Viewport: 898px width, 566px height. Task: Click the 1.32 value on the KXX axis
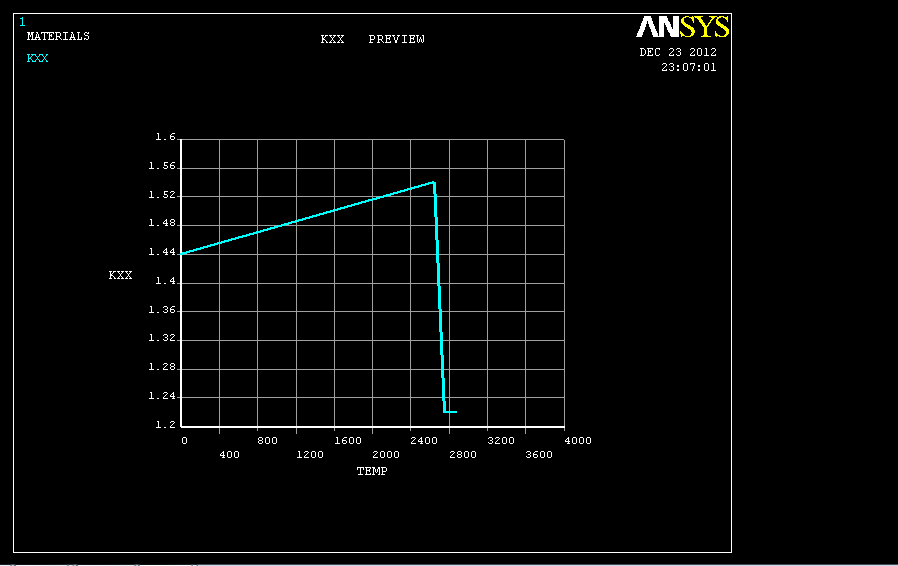tap(162, 338)
